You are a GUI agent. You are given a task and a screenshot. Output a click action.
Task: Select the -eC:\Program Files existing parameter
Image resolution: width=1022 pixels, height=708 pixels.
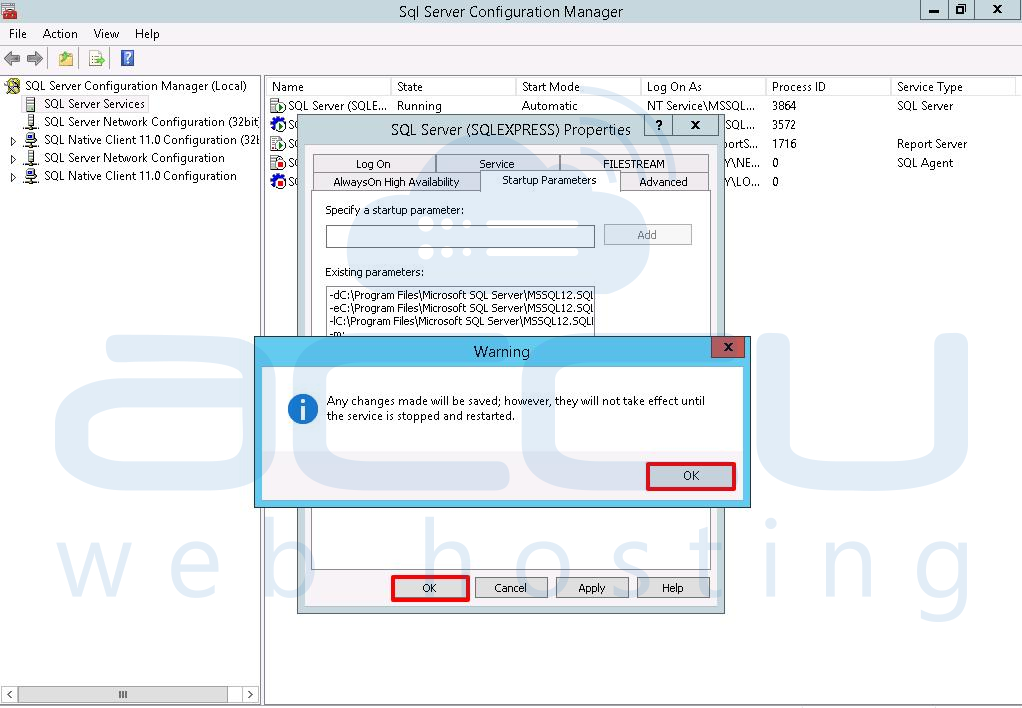461,308
